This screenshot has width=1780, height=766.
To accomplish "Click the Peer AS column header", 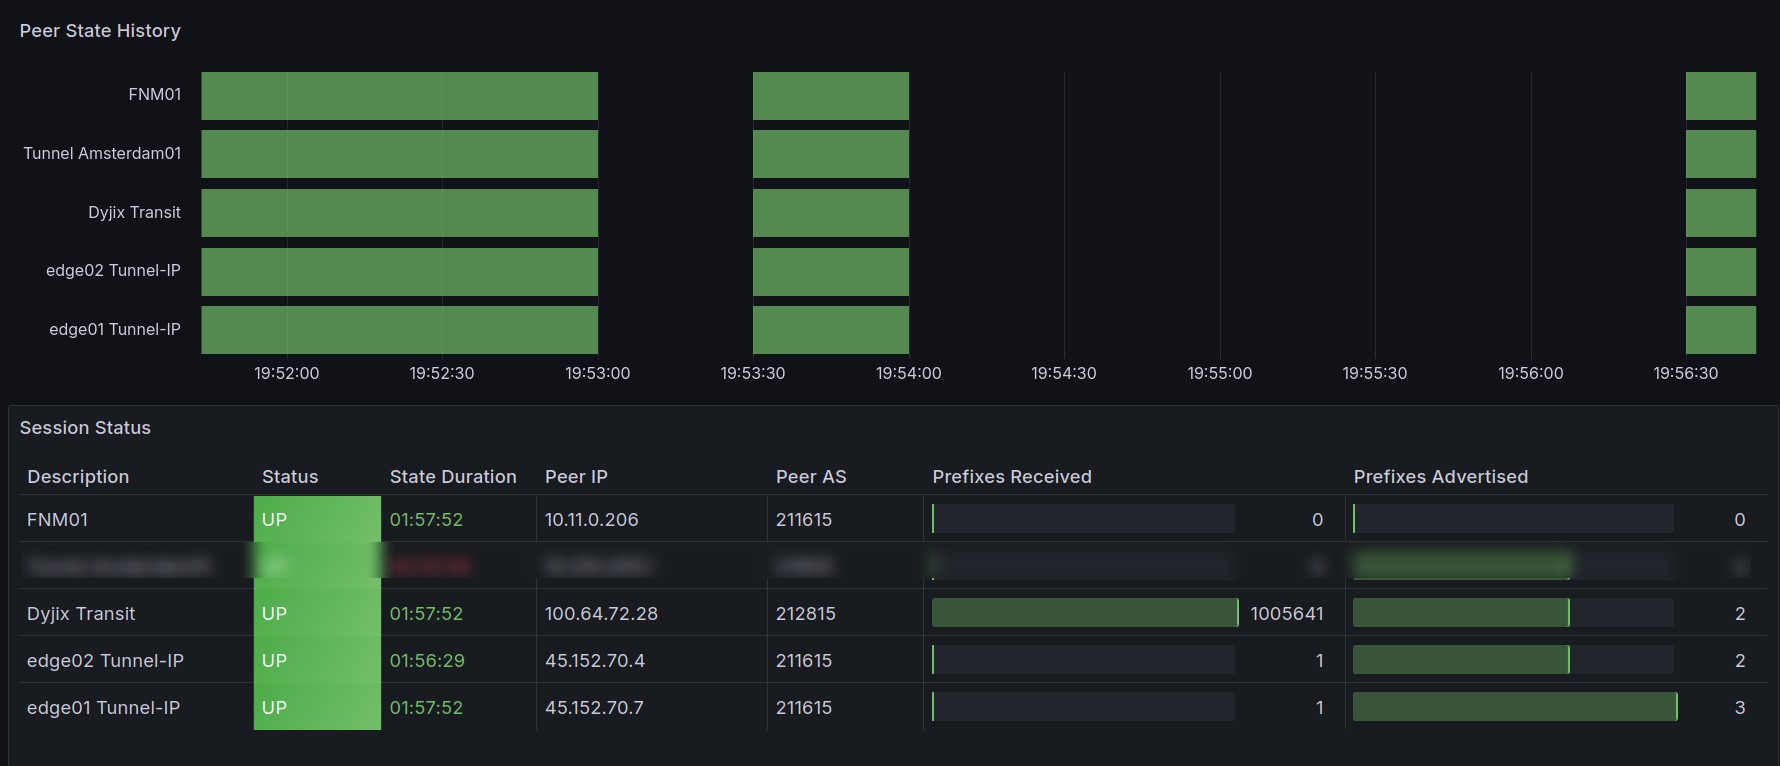I will tap(810, 477).
